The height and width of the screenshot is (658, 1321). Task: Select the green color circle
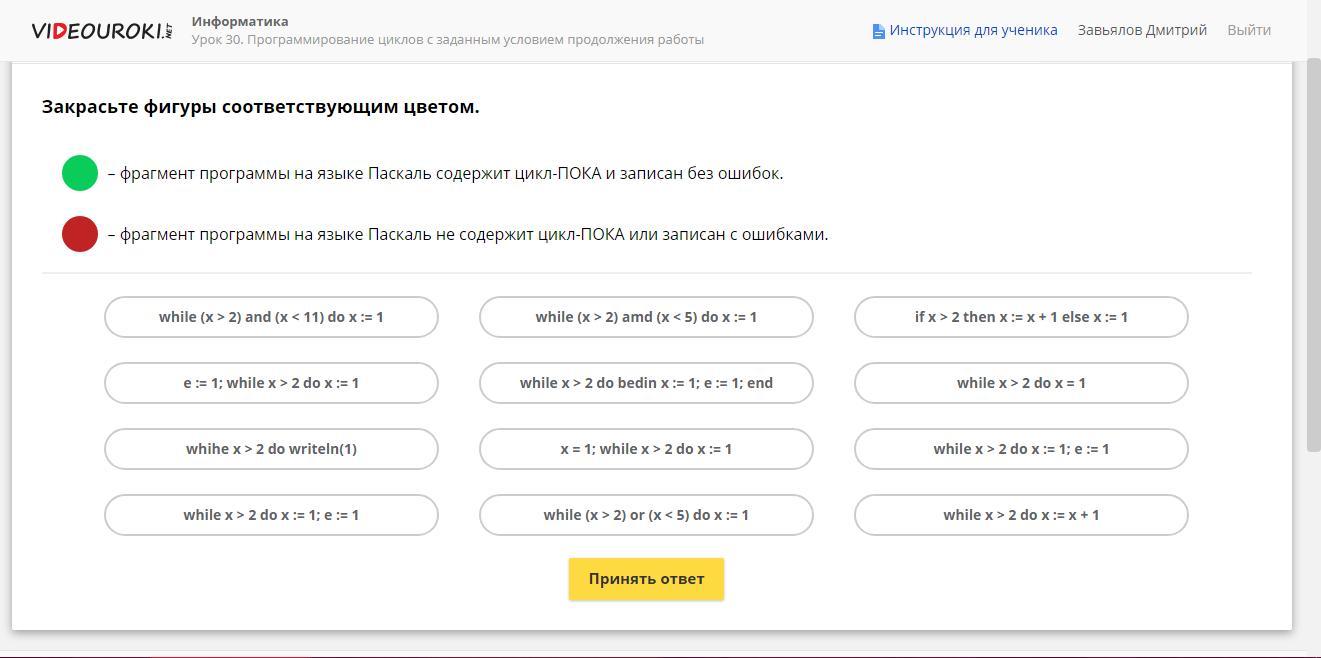tap(80, 173)
